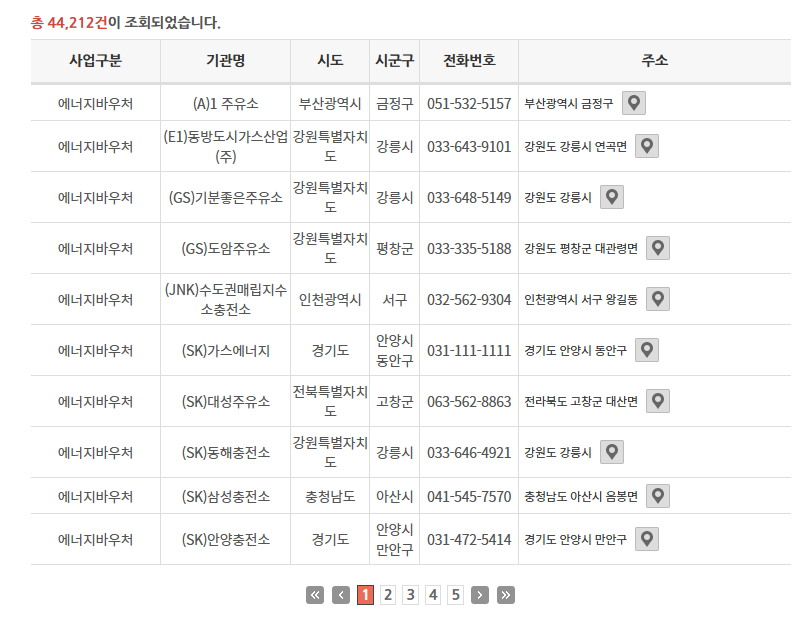The image size is (806, 628).
Task: Select the (GS)도암주유소 name cell
Action: 226,249
